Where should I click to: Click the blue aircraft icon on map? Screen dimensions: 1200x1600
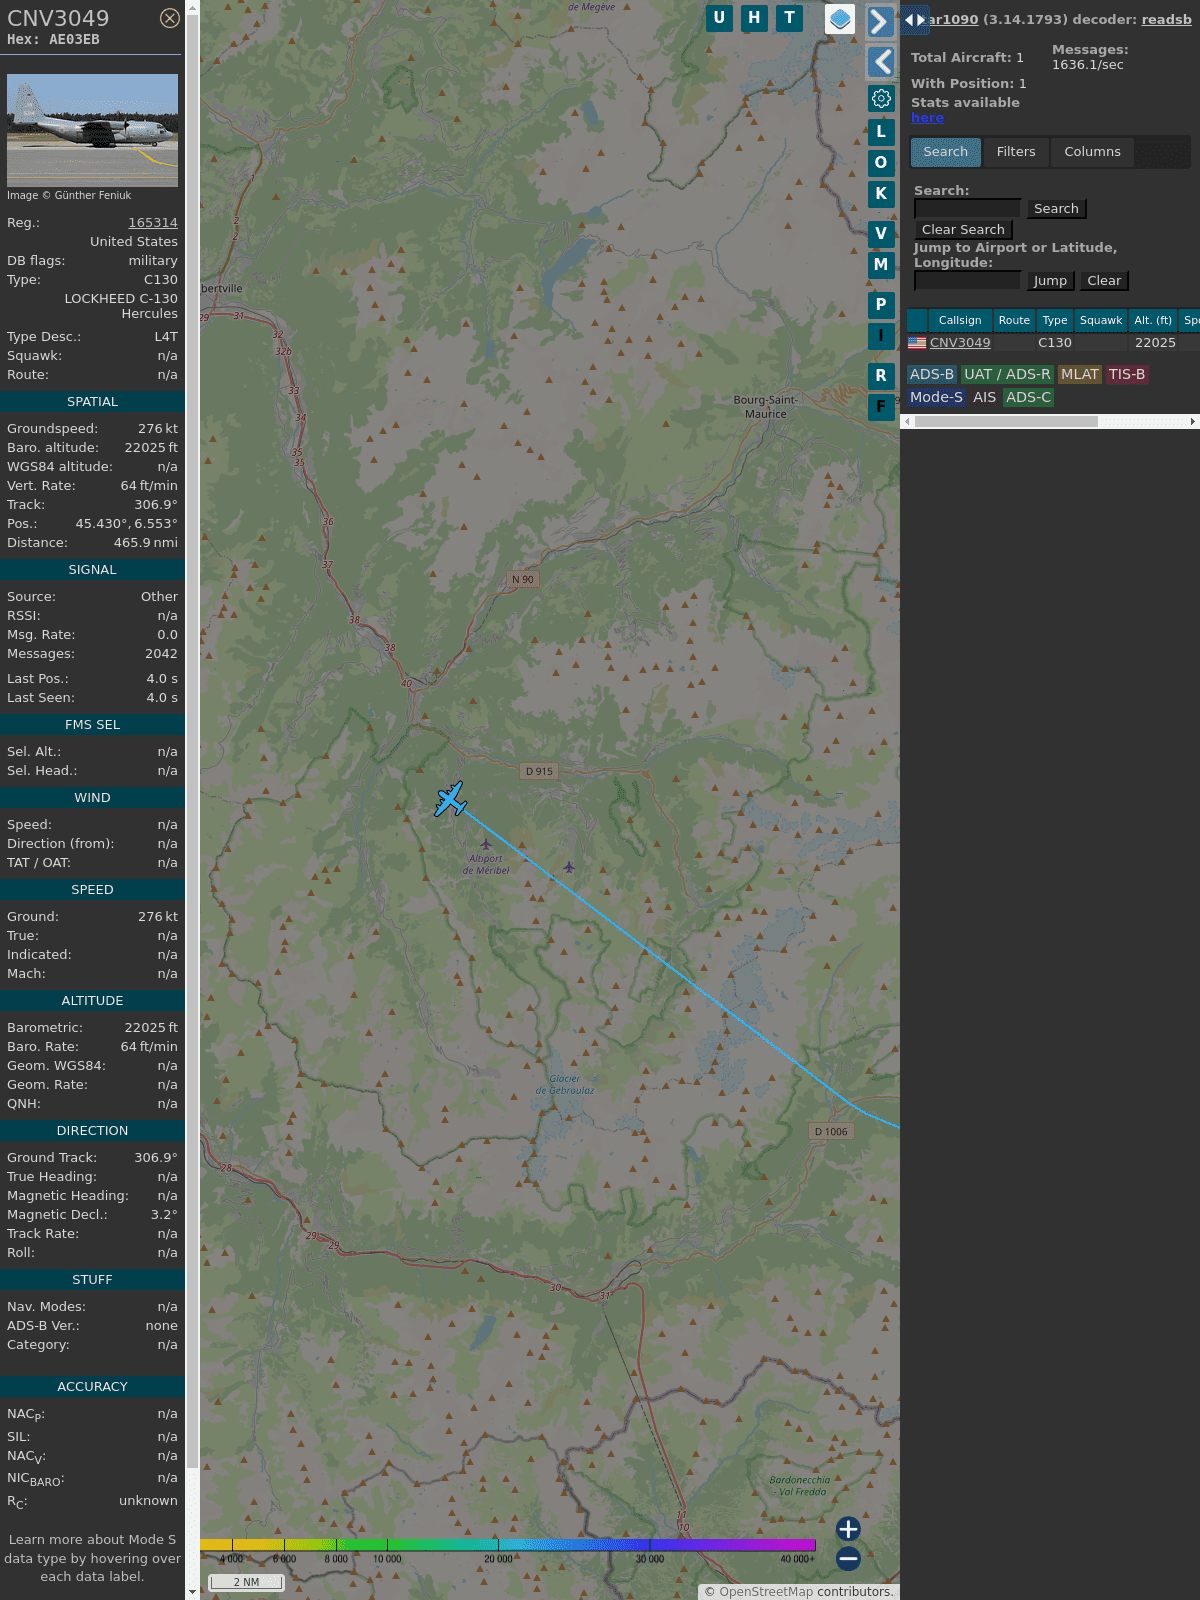450,799
